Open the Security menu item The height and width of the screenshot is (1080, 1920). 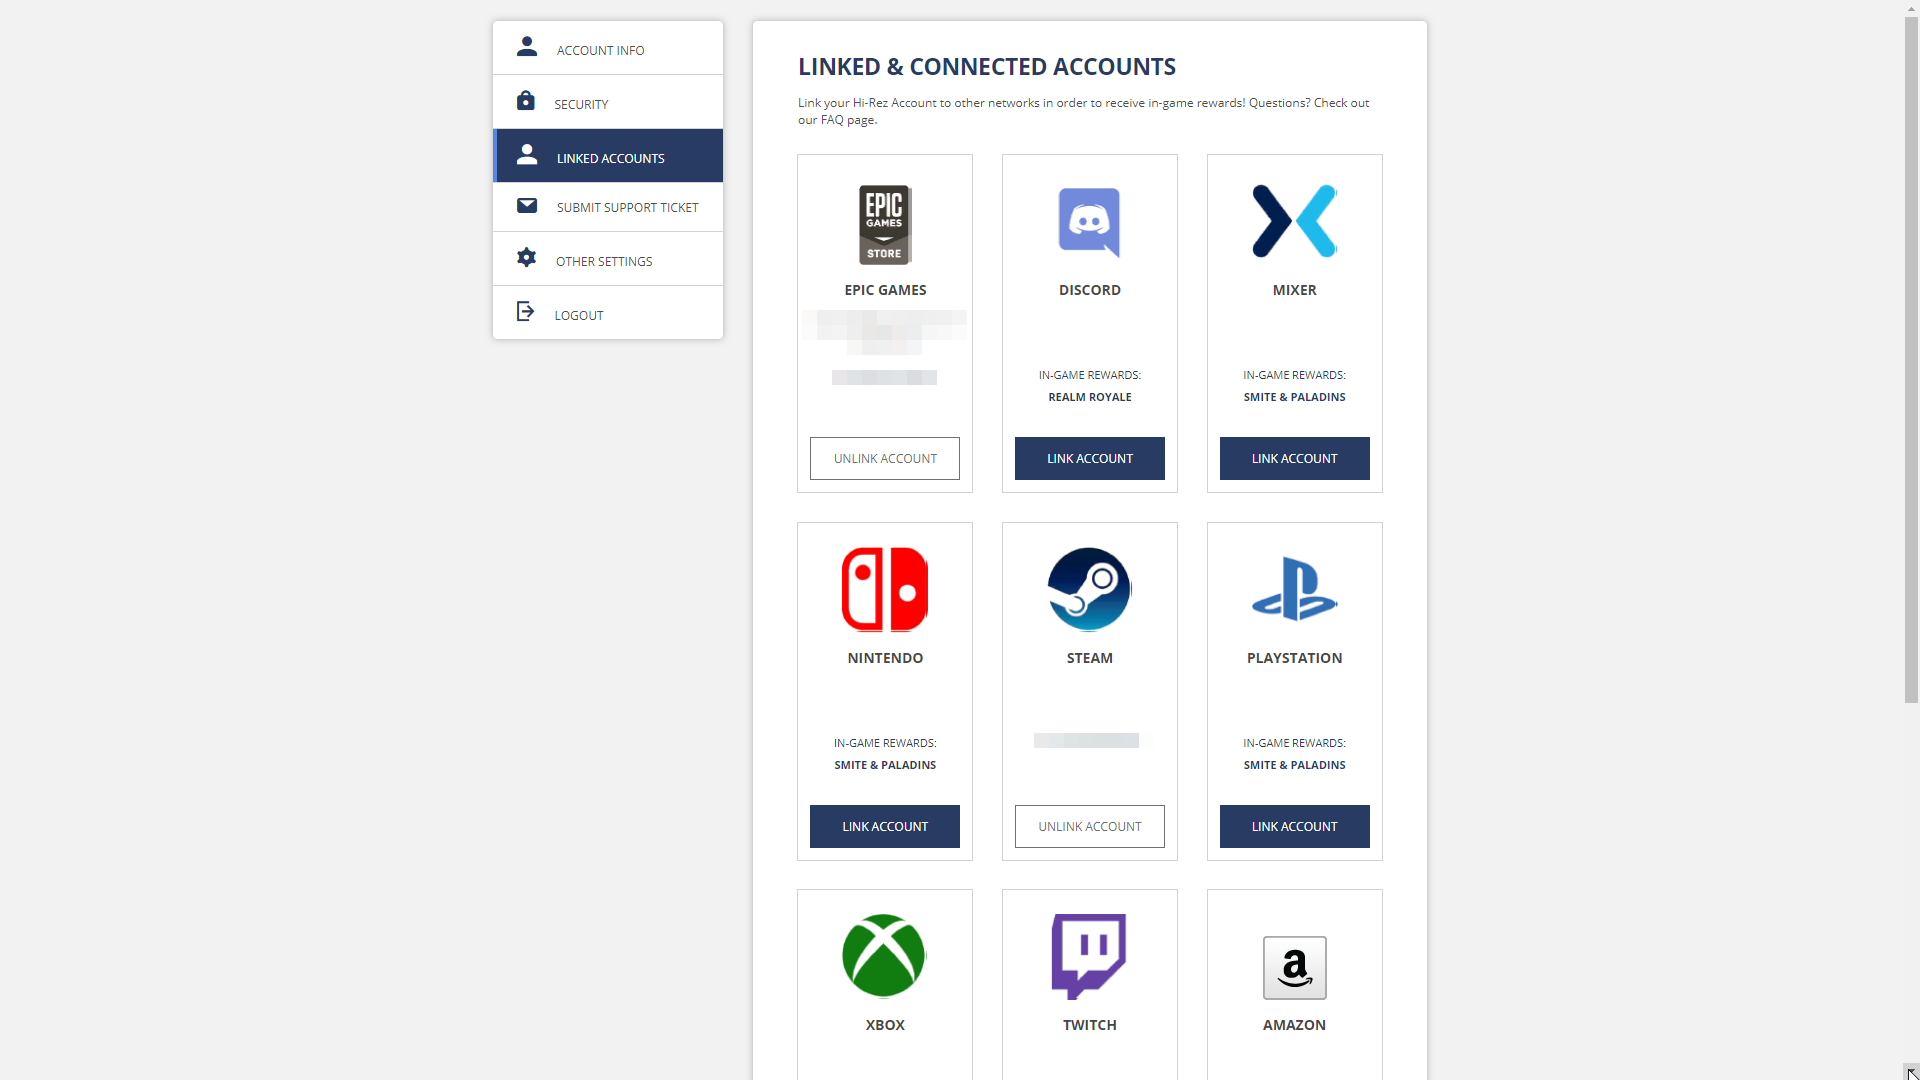coord(608,102)
